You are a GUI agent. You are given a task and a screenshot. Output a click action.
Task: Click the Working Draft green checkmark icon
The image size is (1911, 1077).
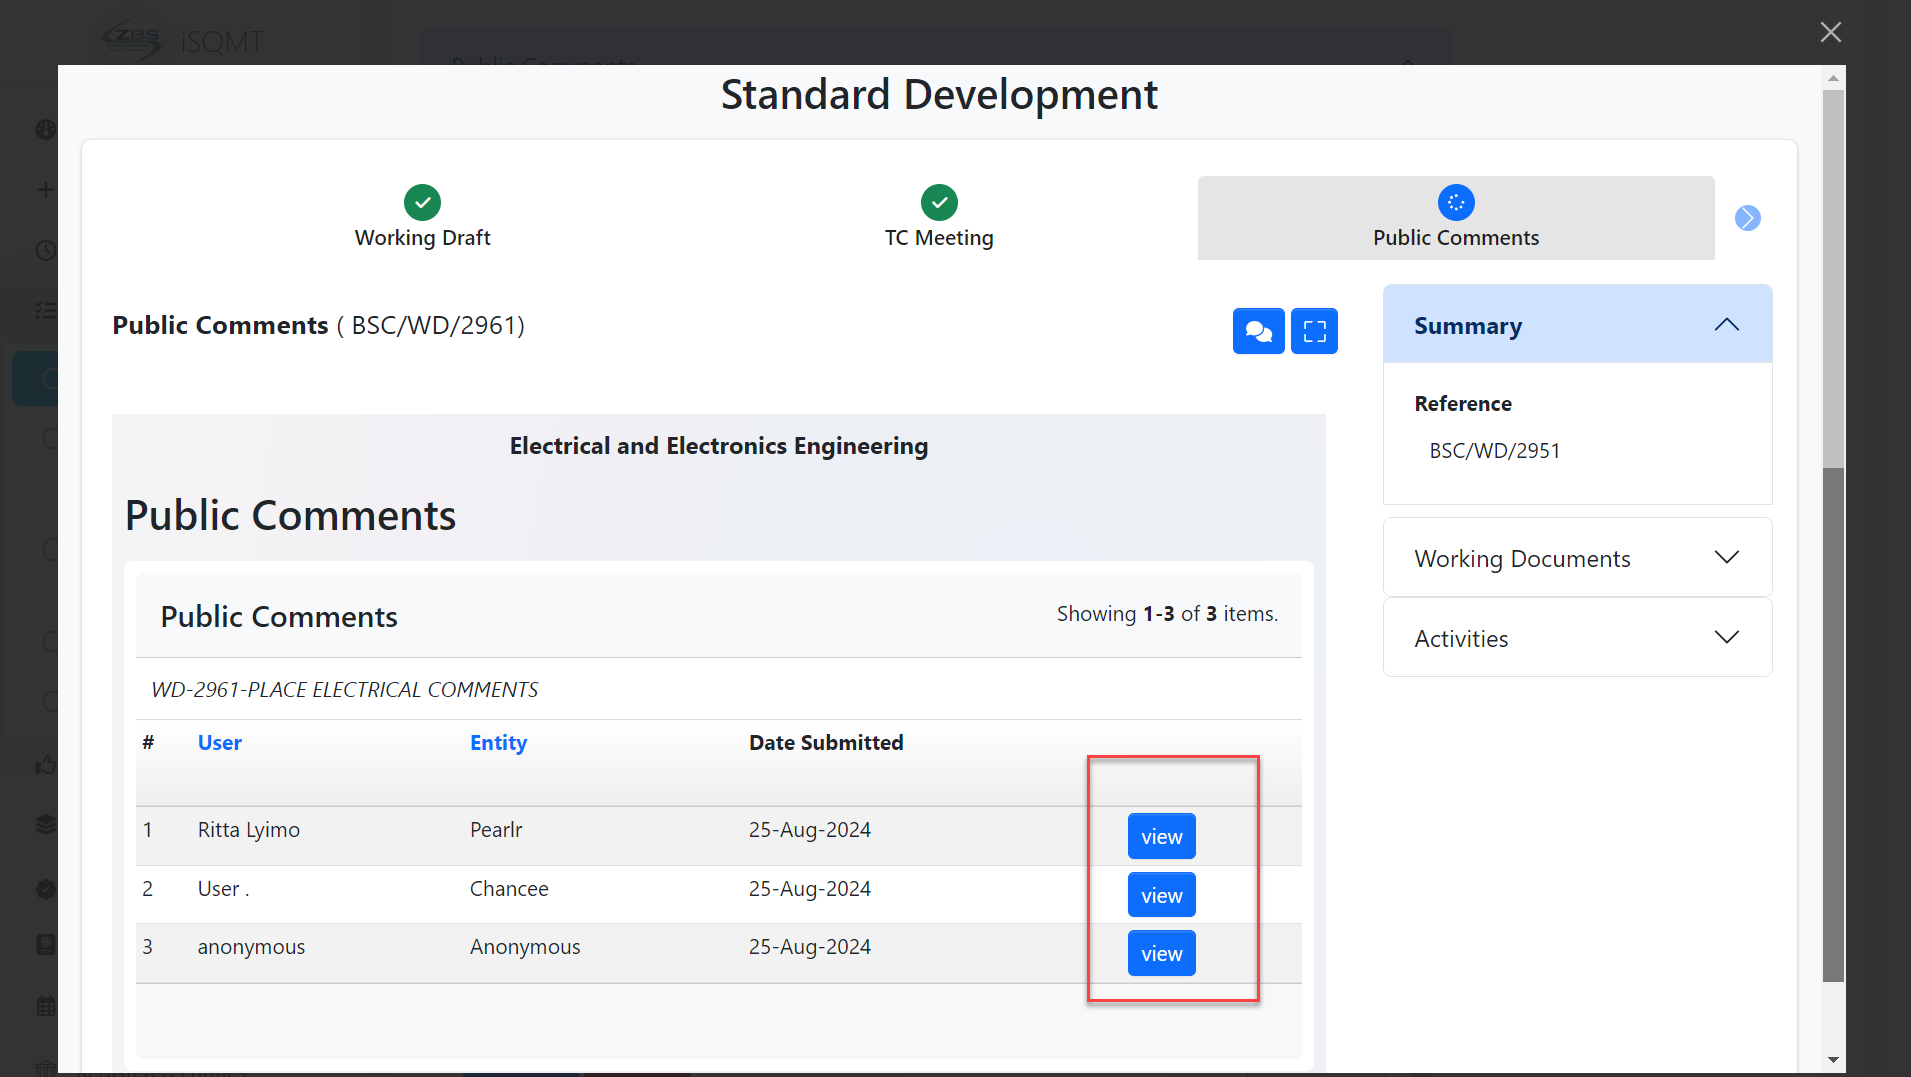(422, 202)
